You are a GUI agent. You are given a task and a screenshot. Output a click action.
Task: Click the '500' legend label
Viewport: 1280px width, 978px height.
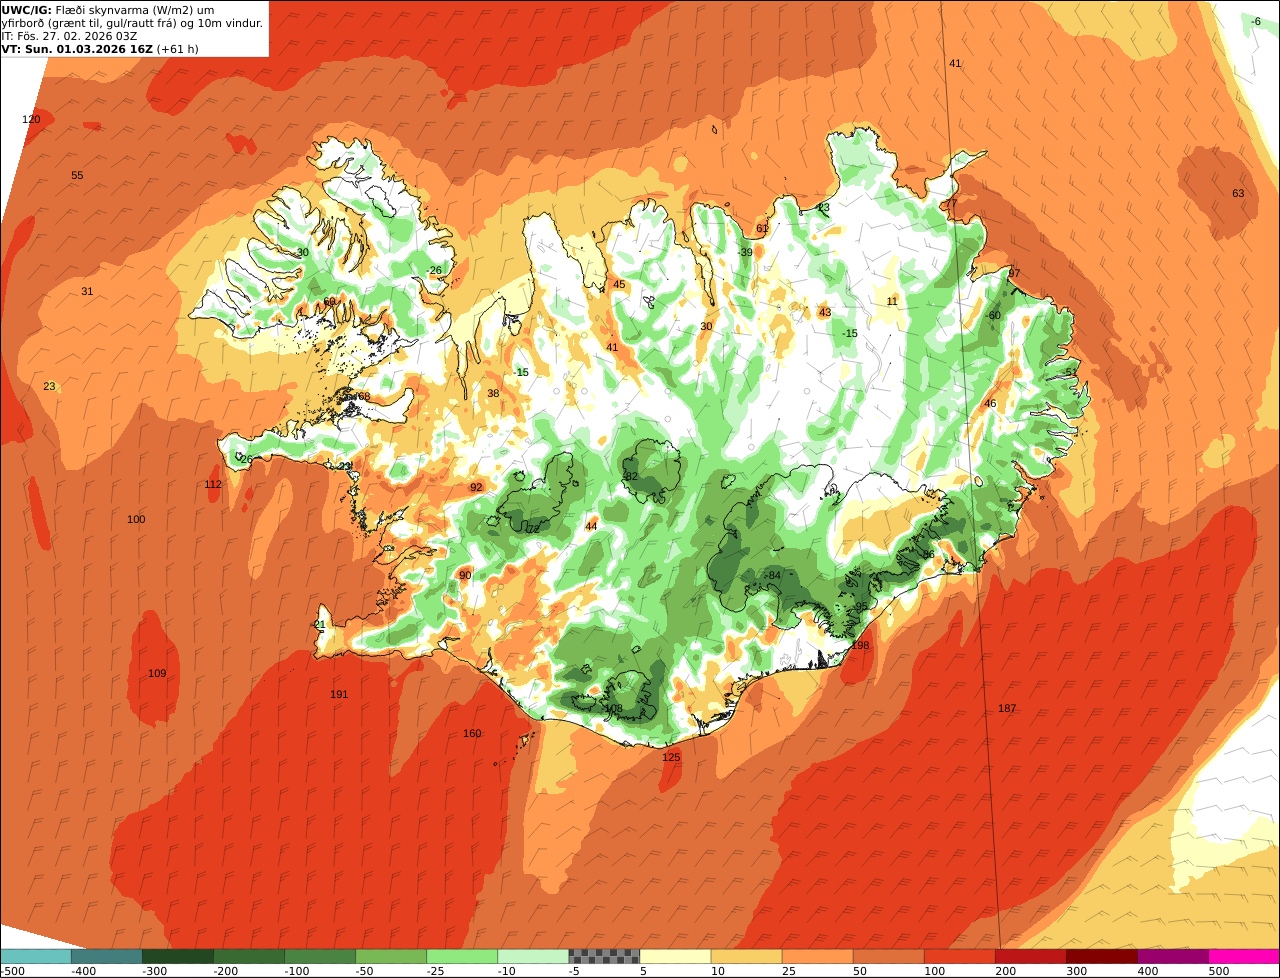point(1219,971)
